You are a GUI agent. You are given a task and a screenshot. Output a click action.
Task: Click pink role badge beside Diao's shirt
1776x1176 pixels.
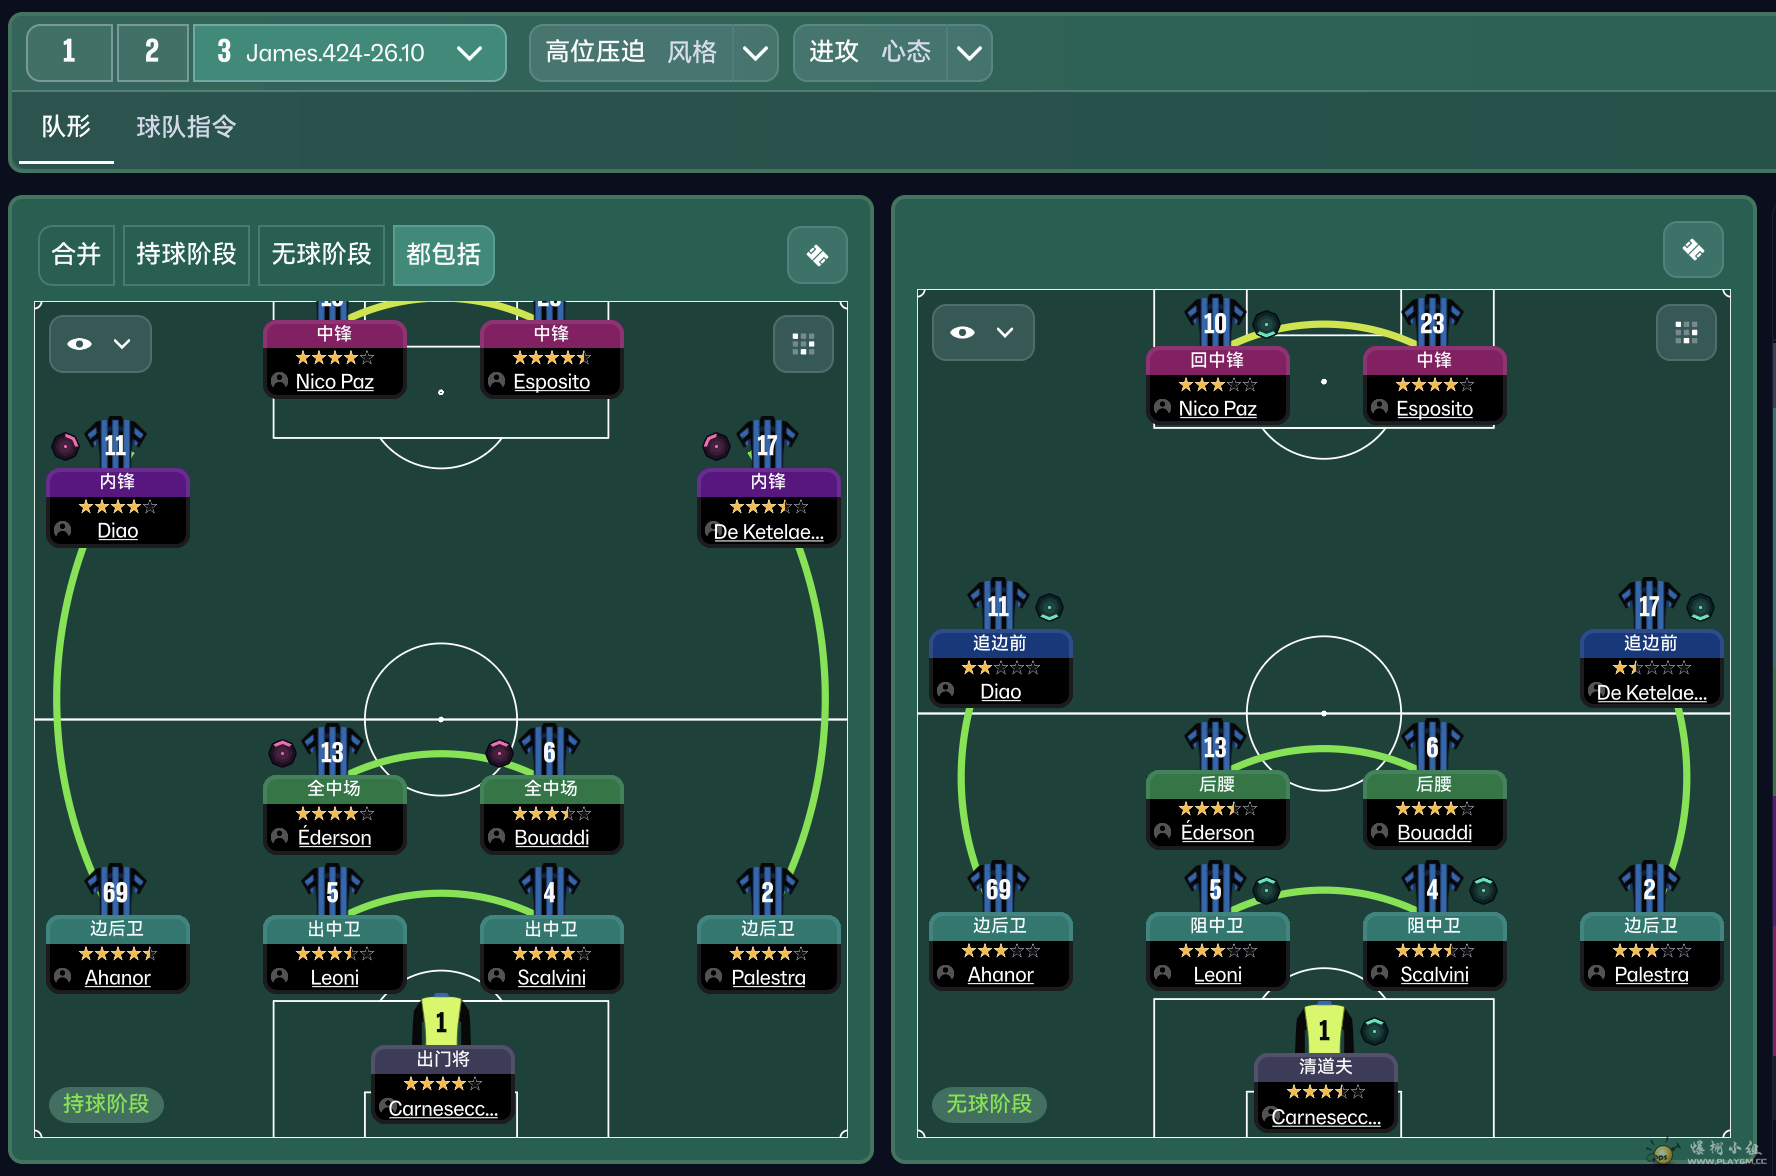click(x=65, y=445)
